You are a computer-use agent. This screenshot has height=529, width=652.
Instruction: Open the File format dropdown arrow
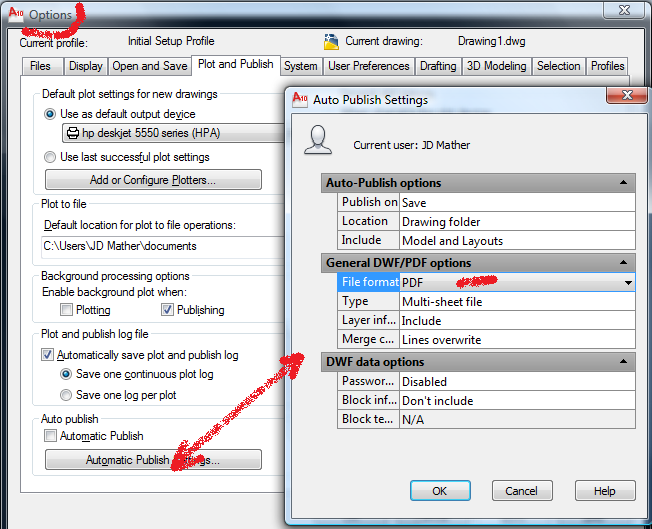[628, 283]
